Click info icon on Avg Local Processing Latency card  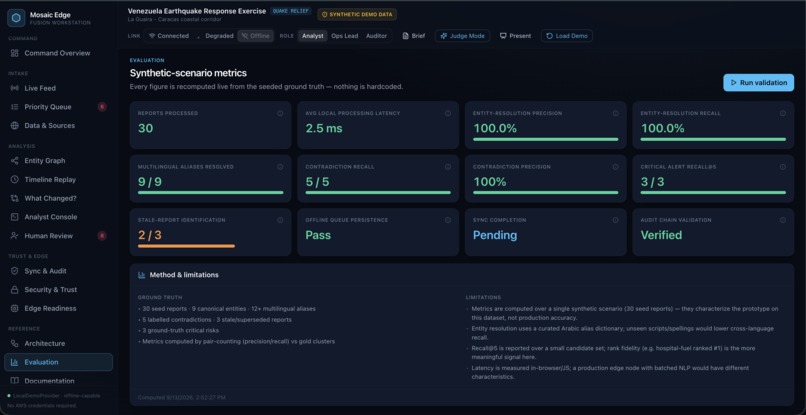(x=448, y=113)
